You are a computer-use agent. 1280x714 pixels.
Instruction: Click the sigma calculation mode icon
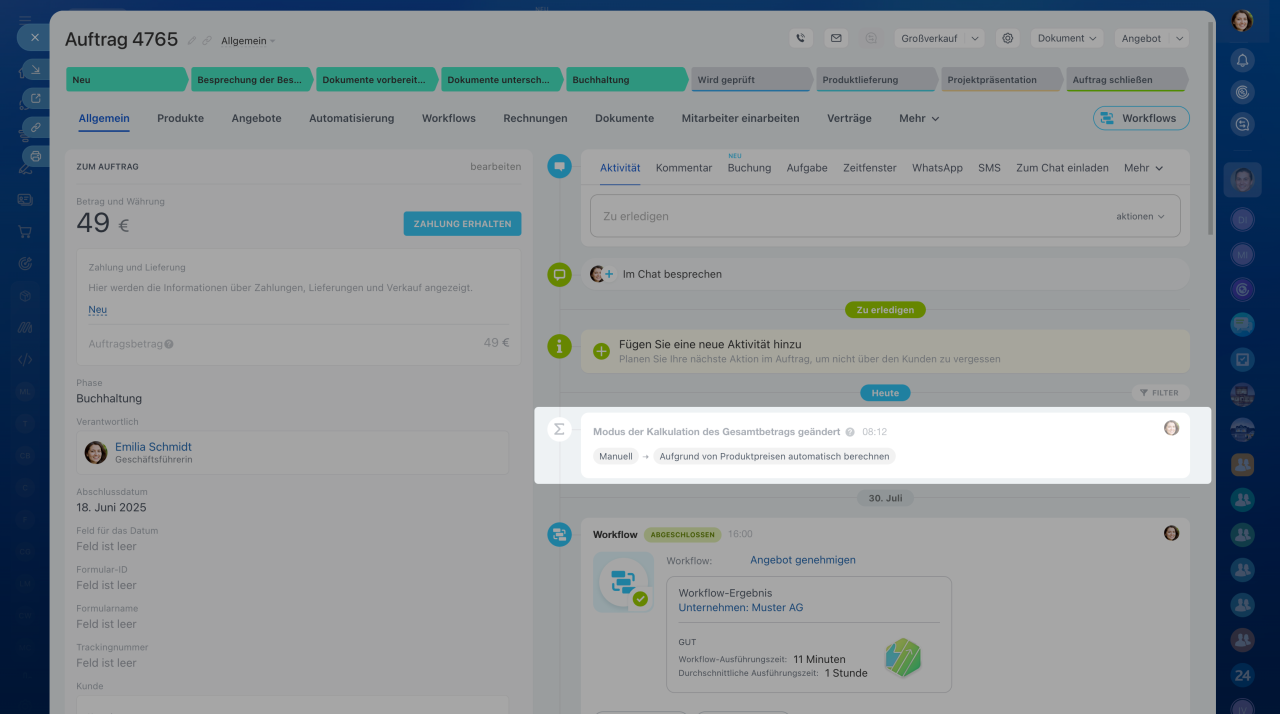tap(559, 429)
